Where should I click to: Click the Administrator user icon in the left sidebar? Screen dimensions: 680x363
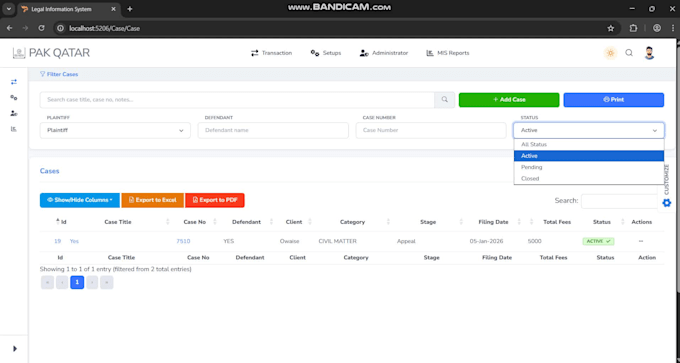coord(14,113)
